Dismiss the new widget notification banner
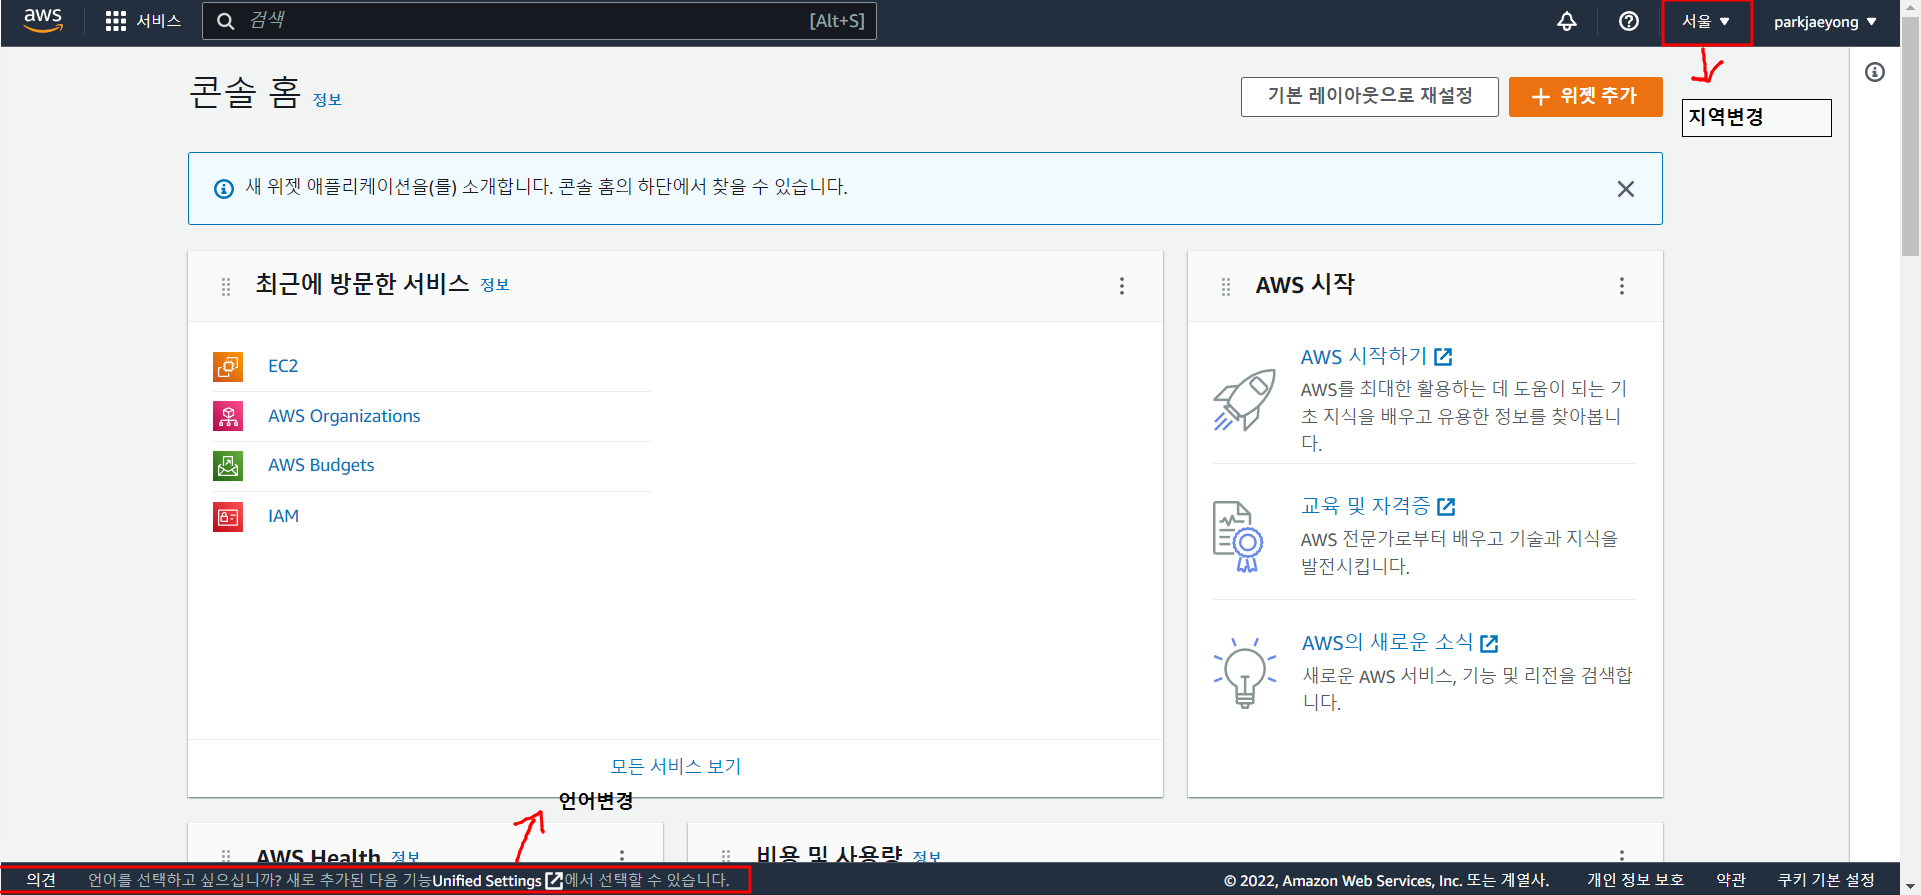 (1626, 189)
